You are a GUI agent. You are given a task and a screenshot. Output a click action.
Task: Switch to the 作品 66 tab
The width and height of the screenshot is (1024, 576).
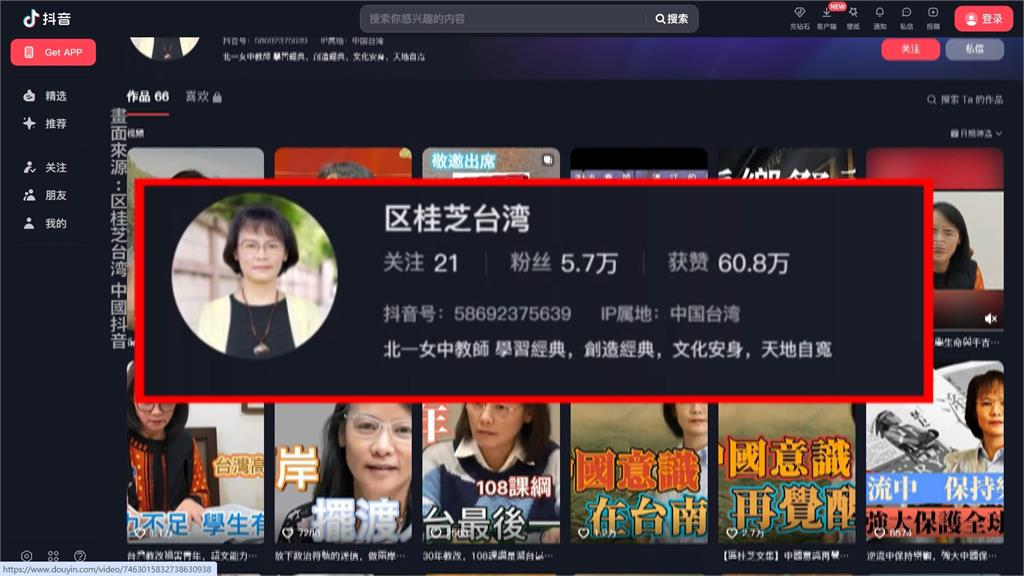click(x=148, y=97)
